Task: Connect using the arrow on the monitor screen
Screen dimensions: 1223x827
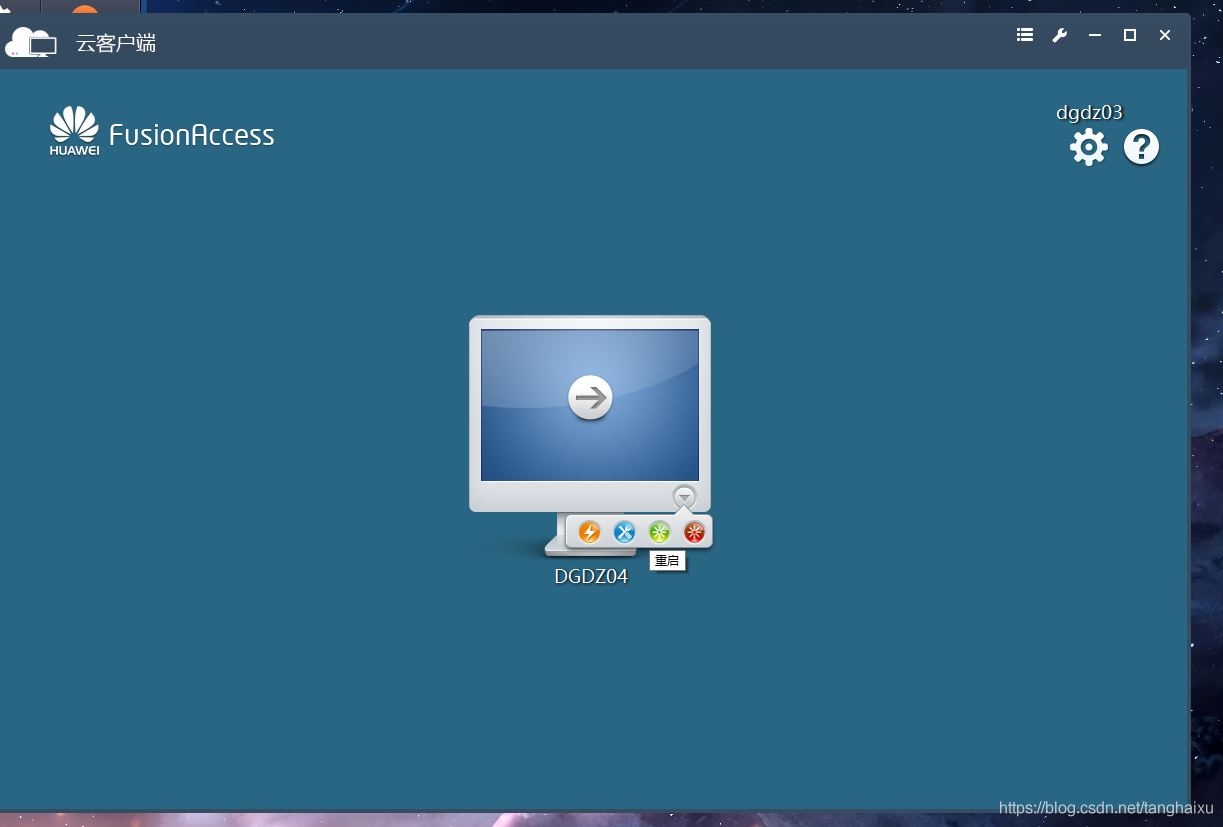Action: pyautogui.click(x=590, y=398)
